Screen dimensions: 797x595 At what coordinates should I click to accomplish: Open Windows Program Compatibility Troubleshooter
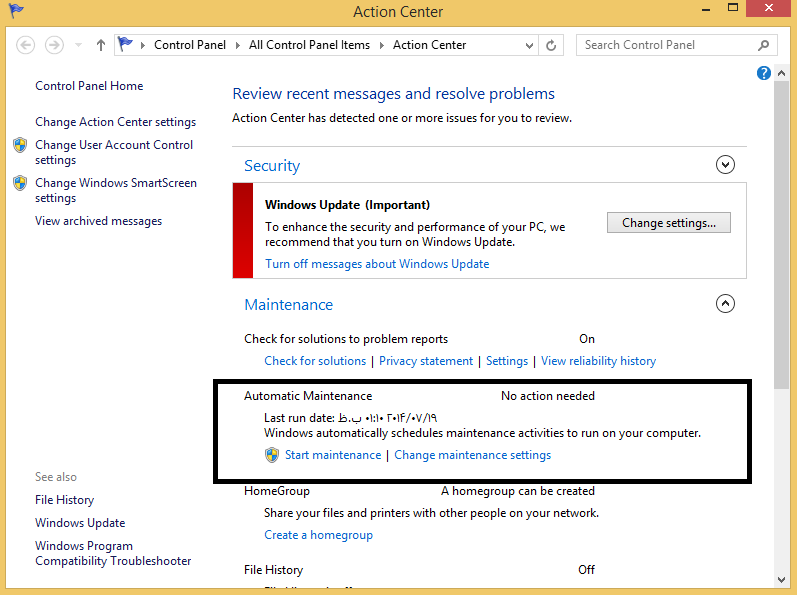(113, 553)
